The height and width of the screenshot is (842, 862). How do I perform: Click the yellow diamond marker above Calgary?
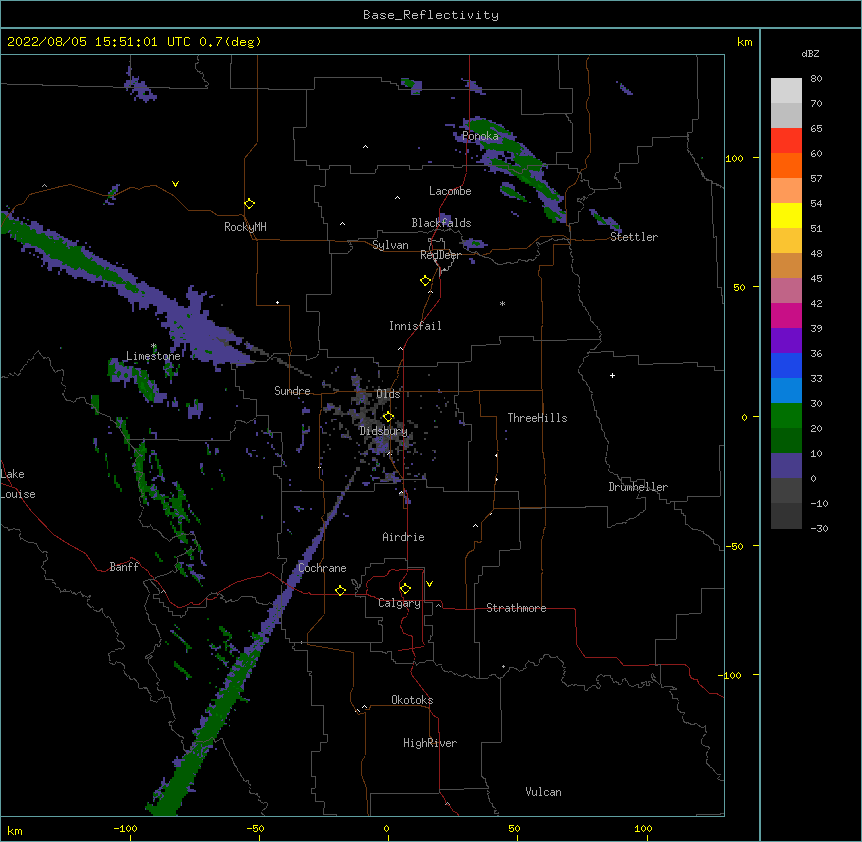(405, 589)
